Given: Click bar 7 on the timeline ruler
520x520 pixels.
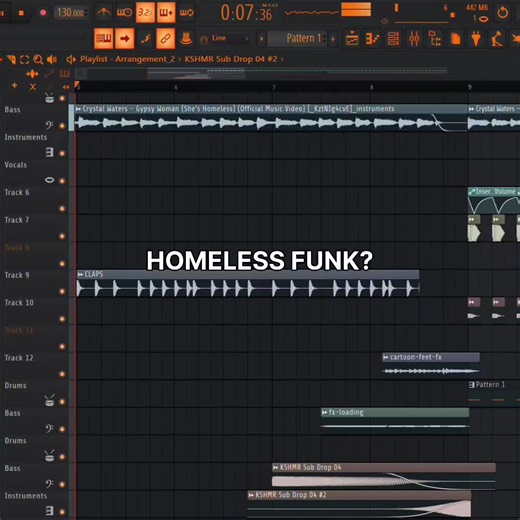Looking at the screenshot, I should pos(274,87).
